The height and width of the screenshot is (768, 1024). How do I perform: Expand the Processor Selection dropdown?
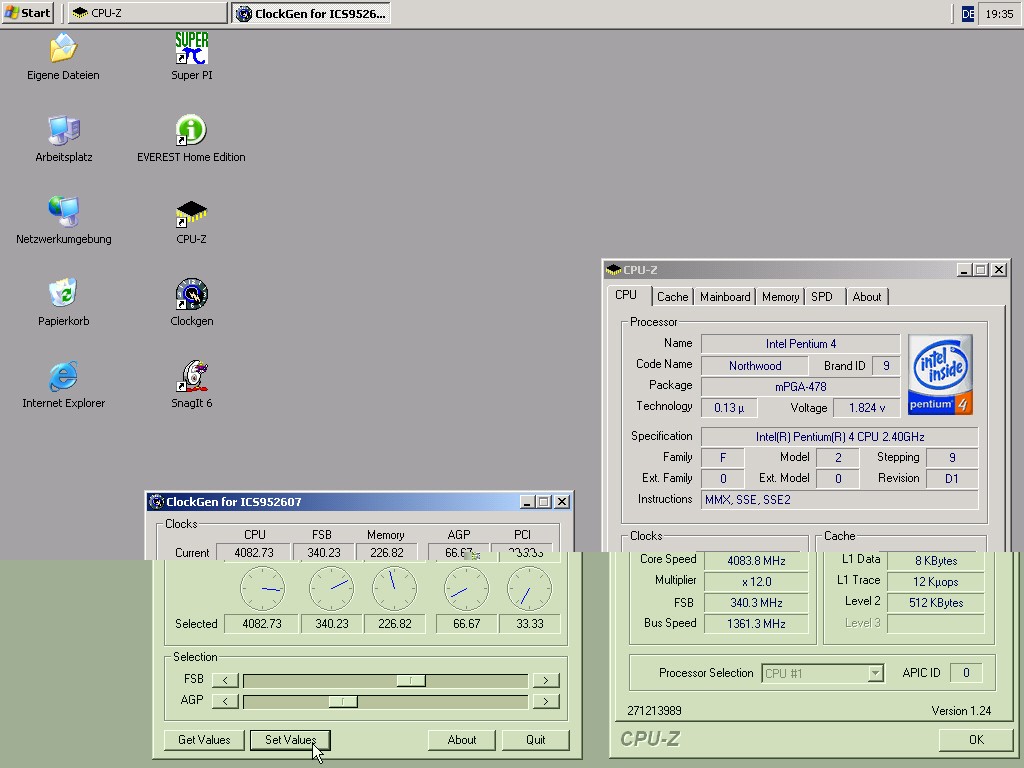pyautogui.click(x=875, y=674)
